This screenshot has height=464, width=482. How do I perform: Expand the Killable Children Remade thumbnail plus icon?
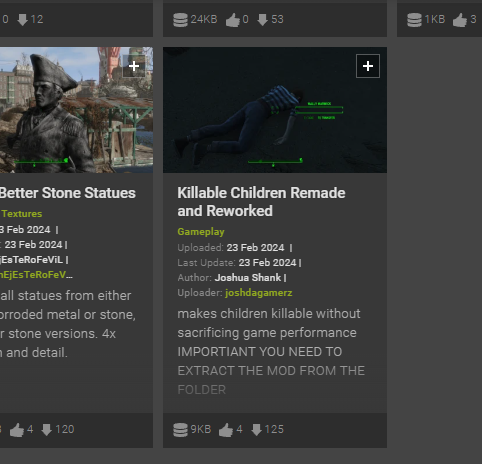click(x=368, y=66)
